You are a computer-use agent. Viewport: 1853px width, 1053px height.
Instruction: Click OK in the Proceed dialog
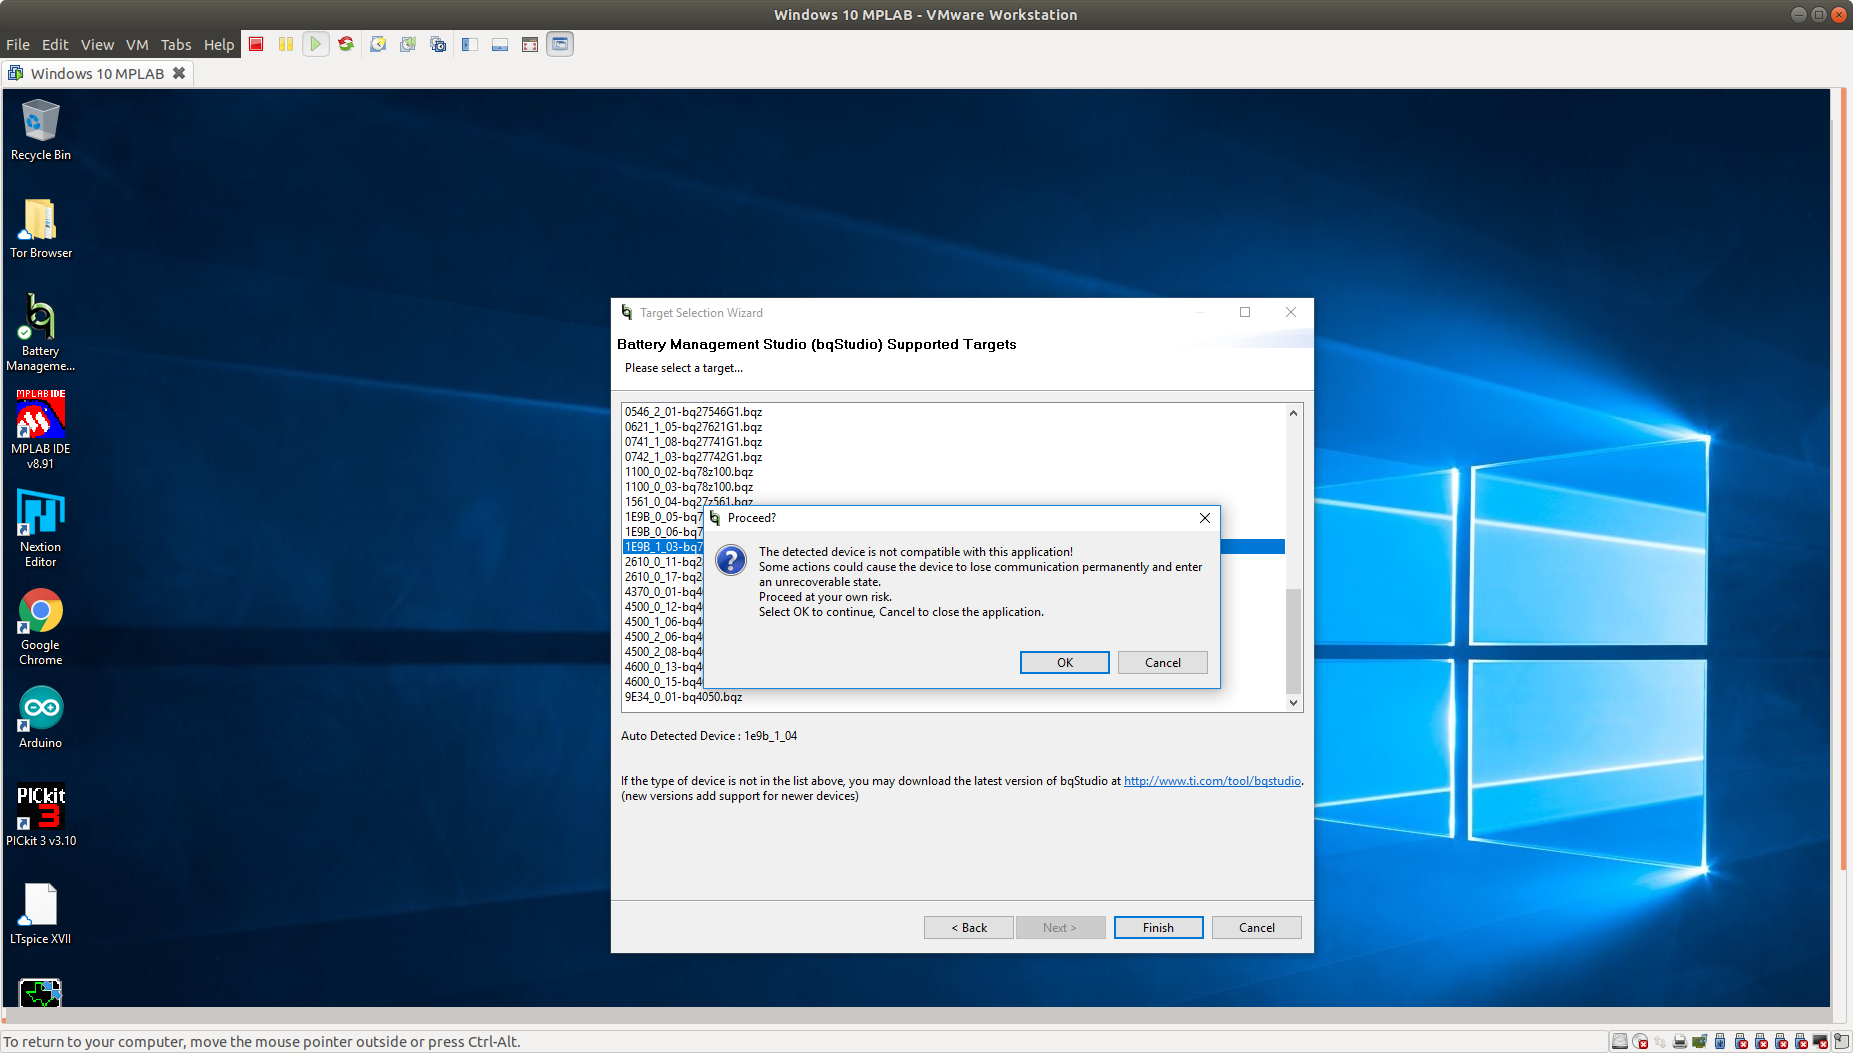tap(1065, 663)
